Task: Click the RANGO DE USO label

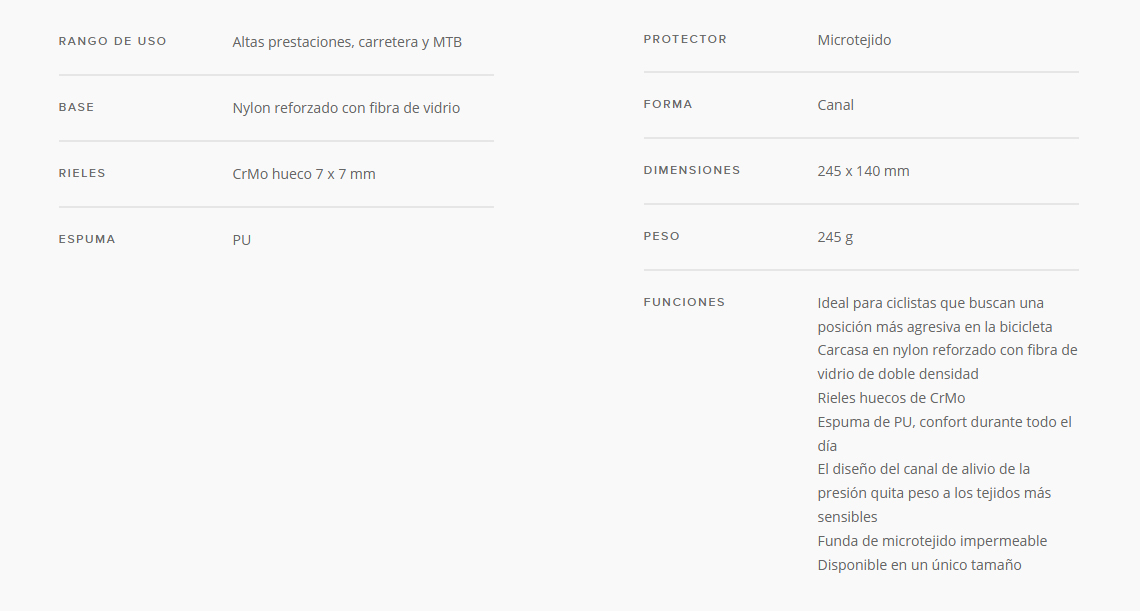Action: pyautogui.click(x=113, y=41)
